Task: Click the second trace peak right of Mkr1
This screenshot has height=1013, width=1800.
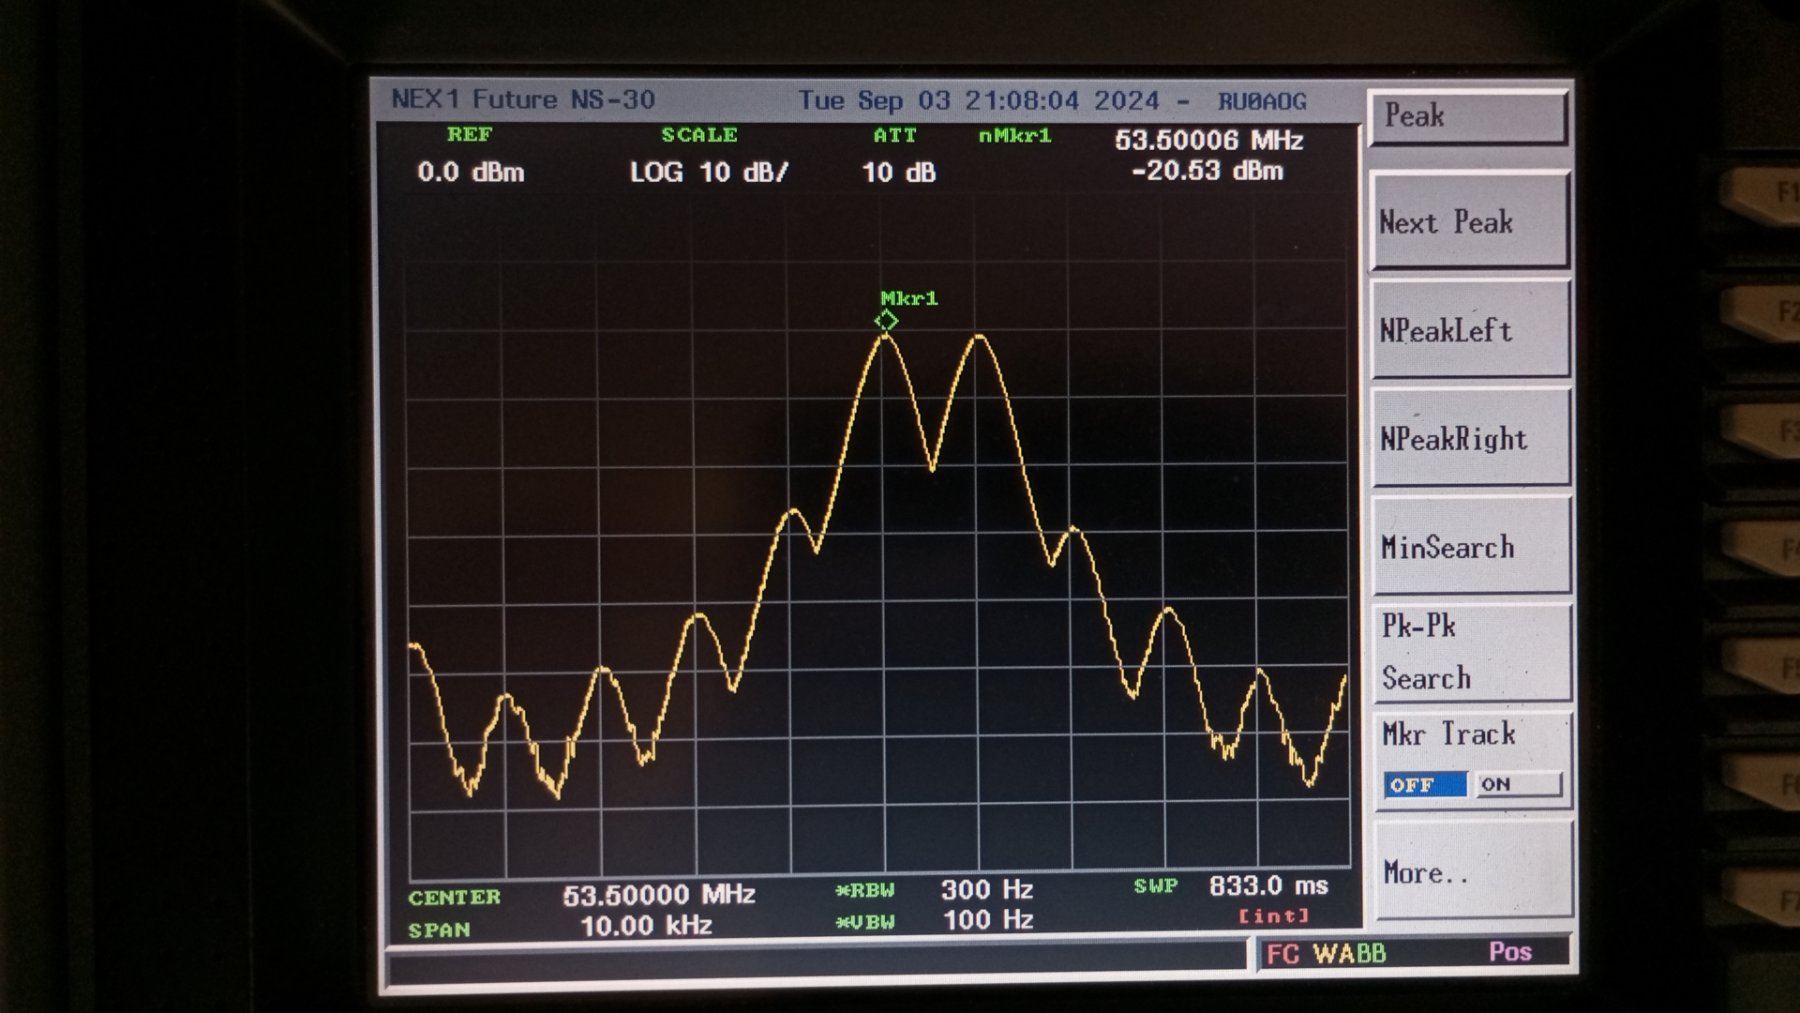Action: pyautogui.click(x=980, y=338)
